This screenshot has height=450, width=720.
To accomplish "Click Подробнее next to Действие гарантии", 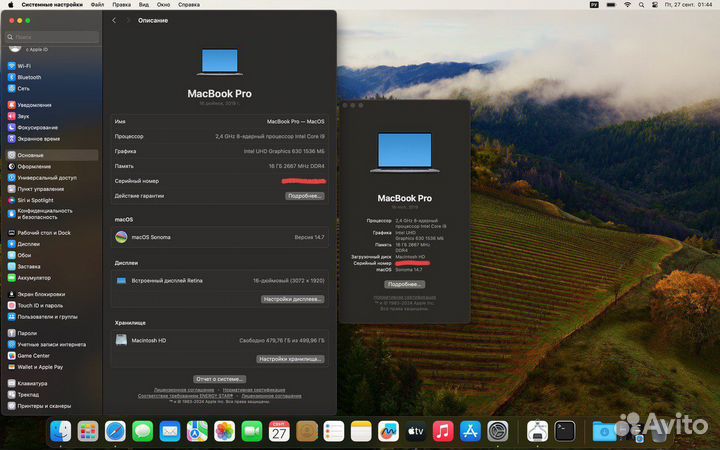I will tap(305, 196).
